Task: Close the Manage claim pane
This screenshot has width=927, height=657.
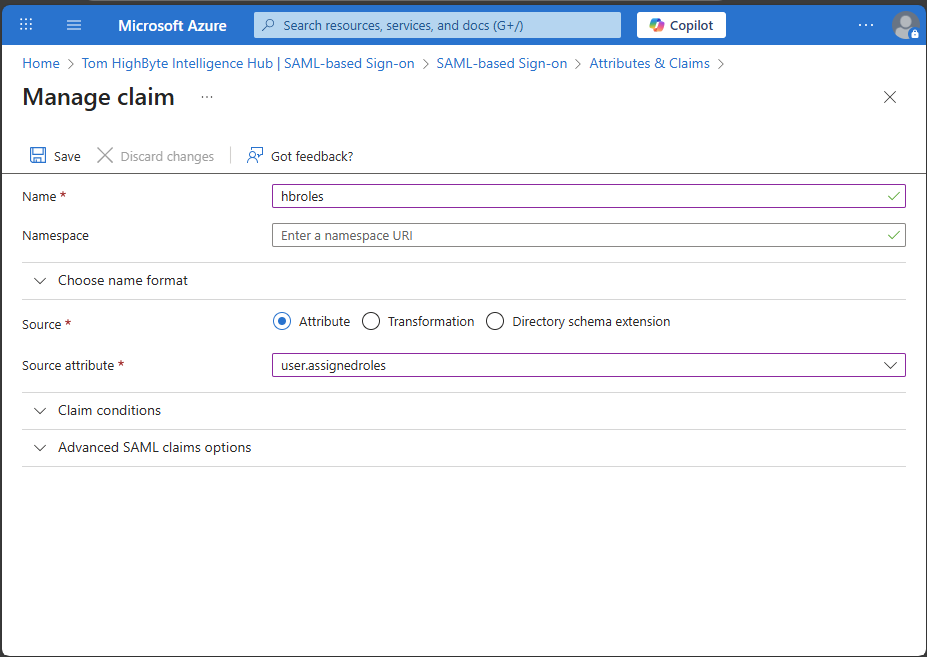Action: click(x=889, y=97)
